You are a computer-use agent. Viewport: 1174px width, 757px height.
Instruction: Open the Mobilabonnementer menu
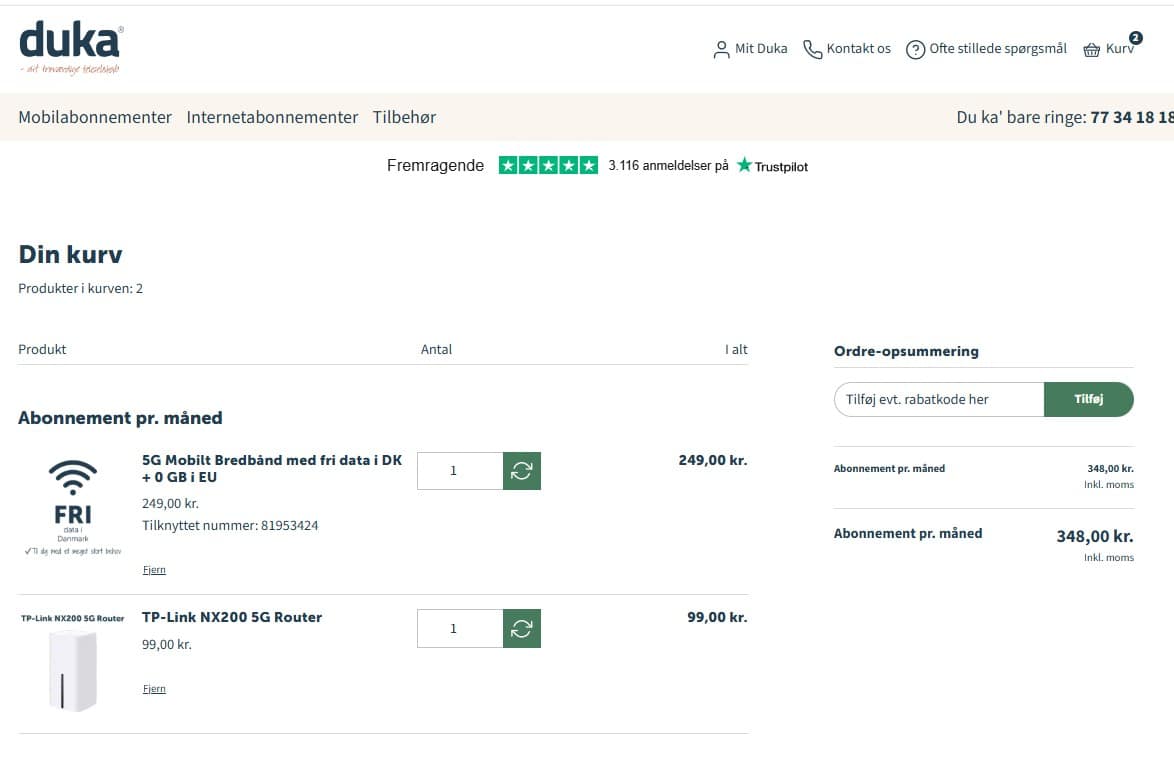[x=95, y=117]
